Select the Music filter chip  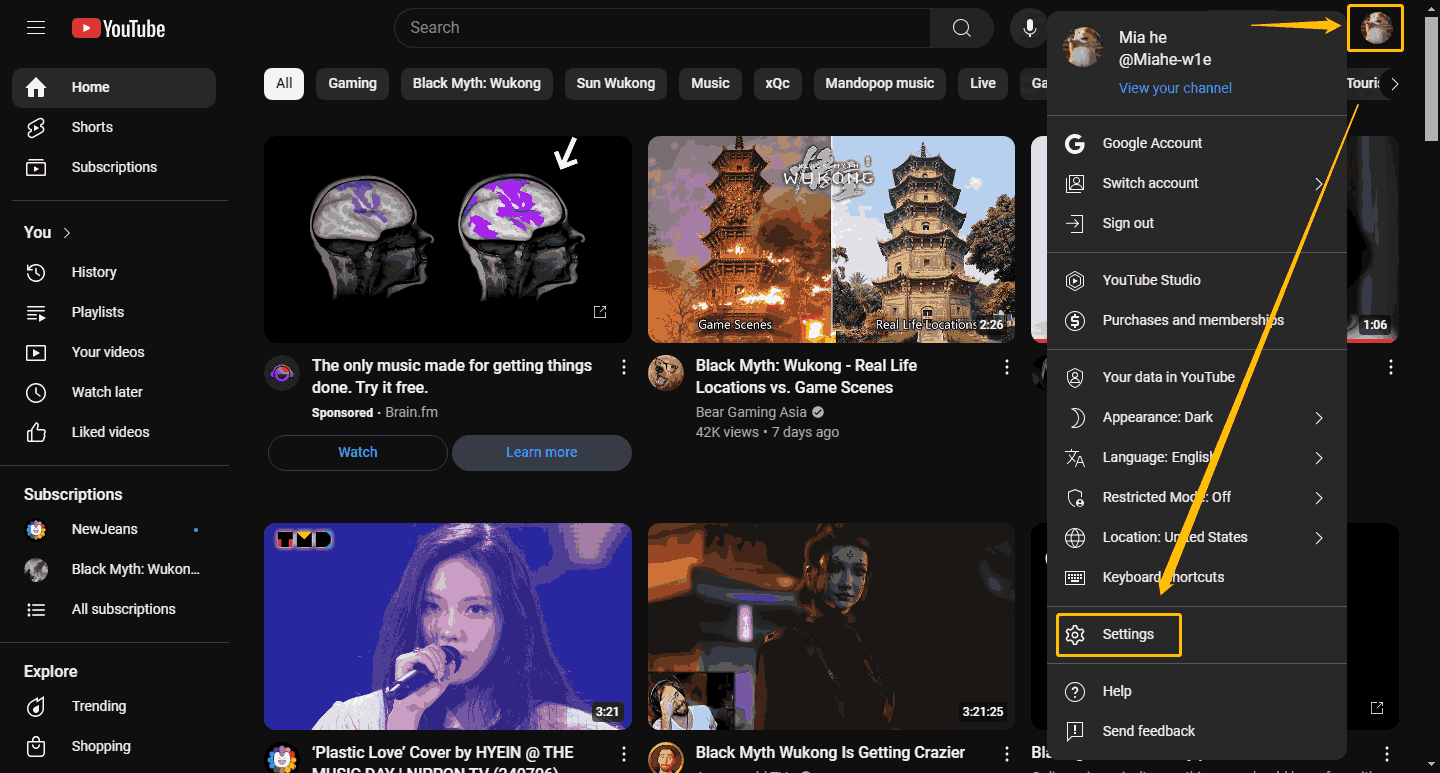710,84
